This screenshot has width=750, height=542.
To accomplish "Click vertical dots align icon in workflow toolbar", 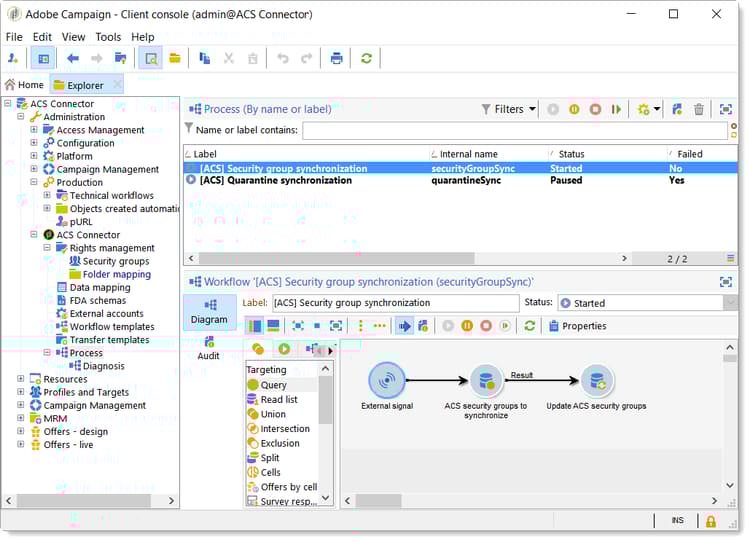I will (x=361, y=326).
